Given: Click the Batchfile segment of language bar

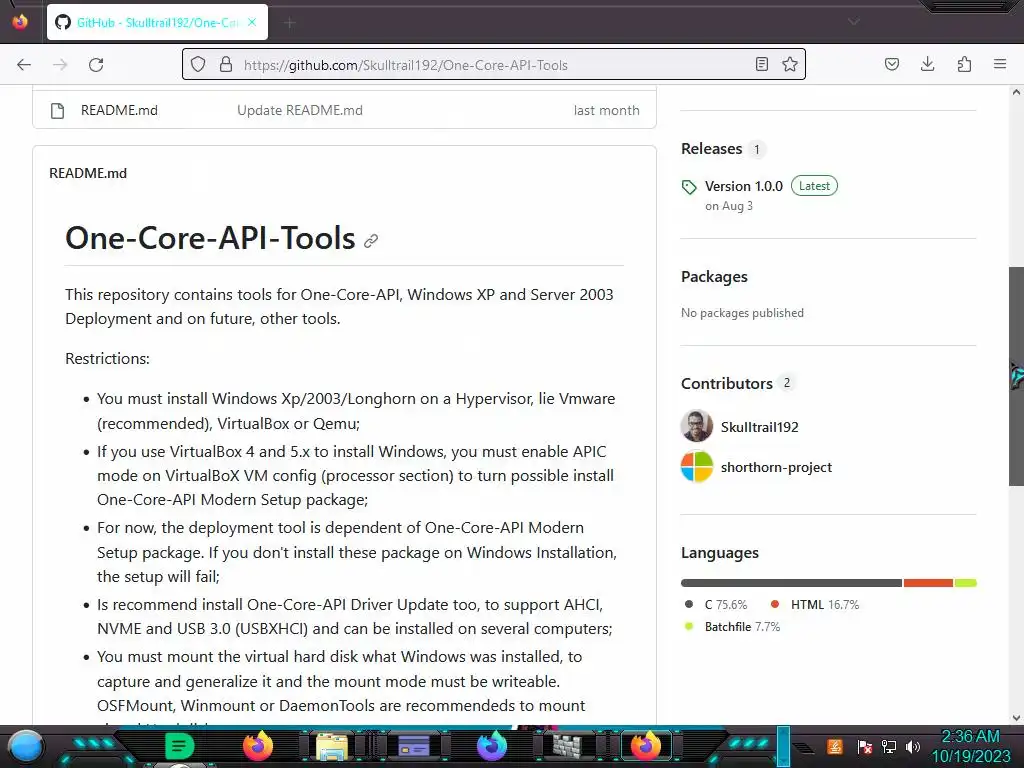Looking at the screenshot, I should 965,583.
